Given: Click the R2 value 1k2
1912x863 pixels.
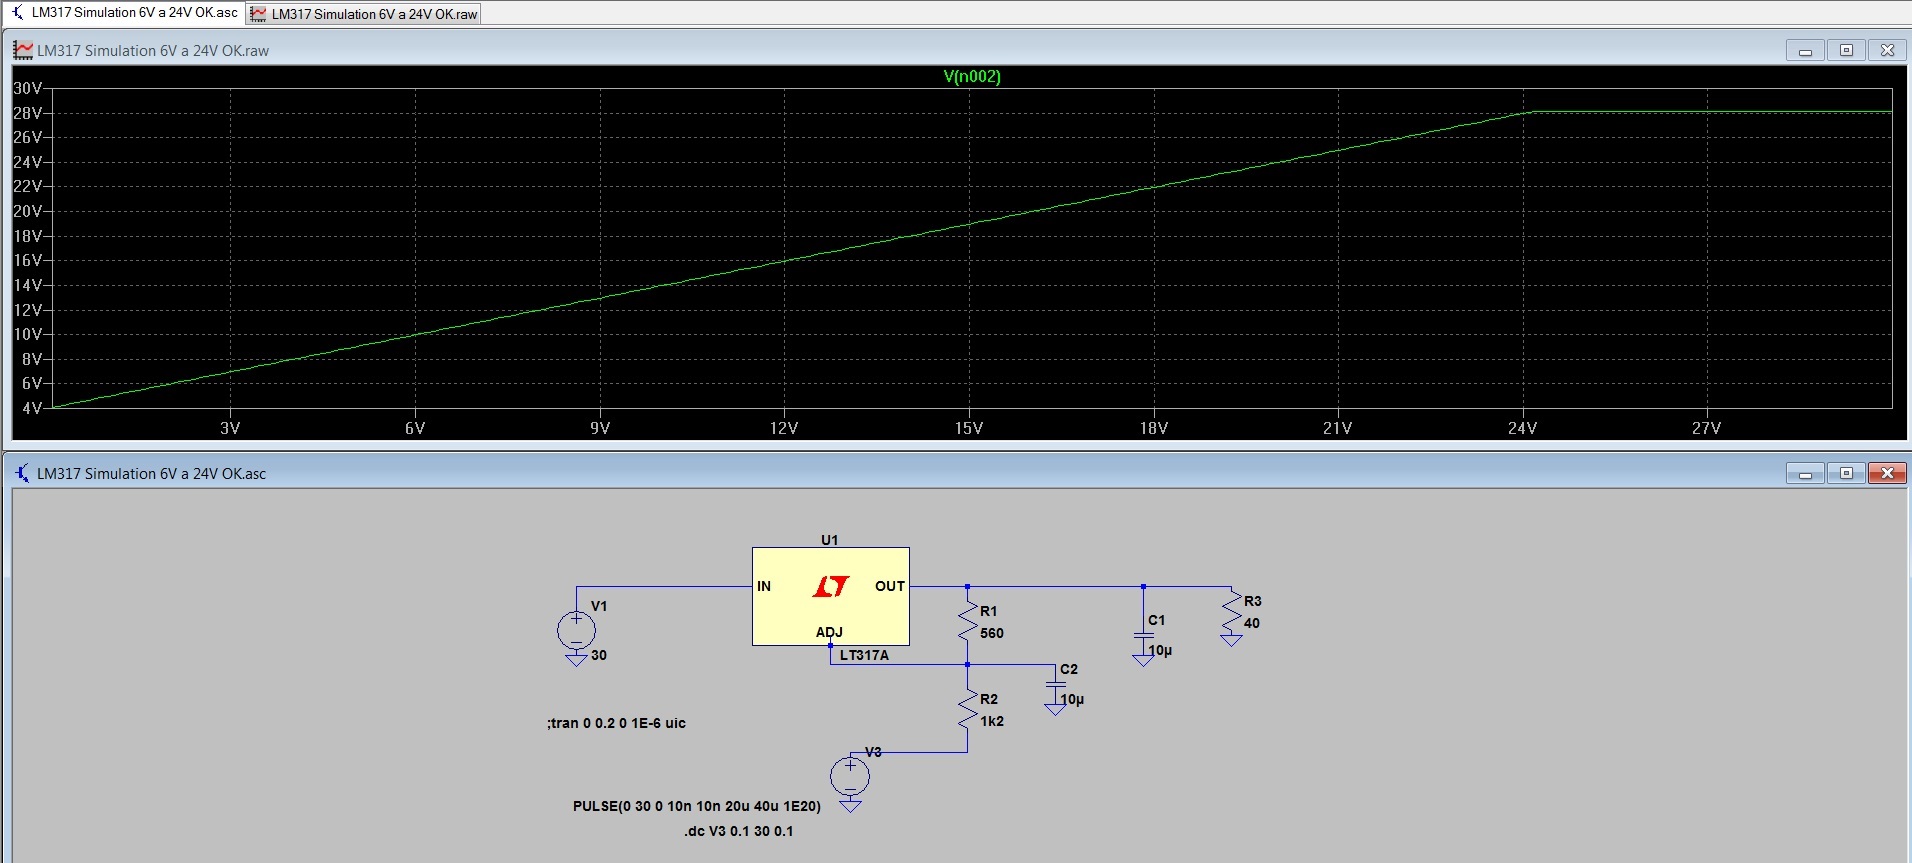Looking at the screenshot, I should 992,721.
